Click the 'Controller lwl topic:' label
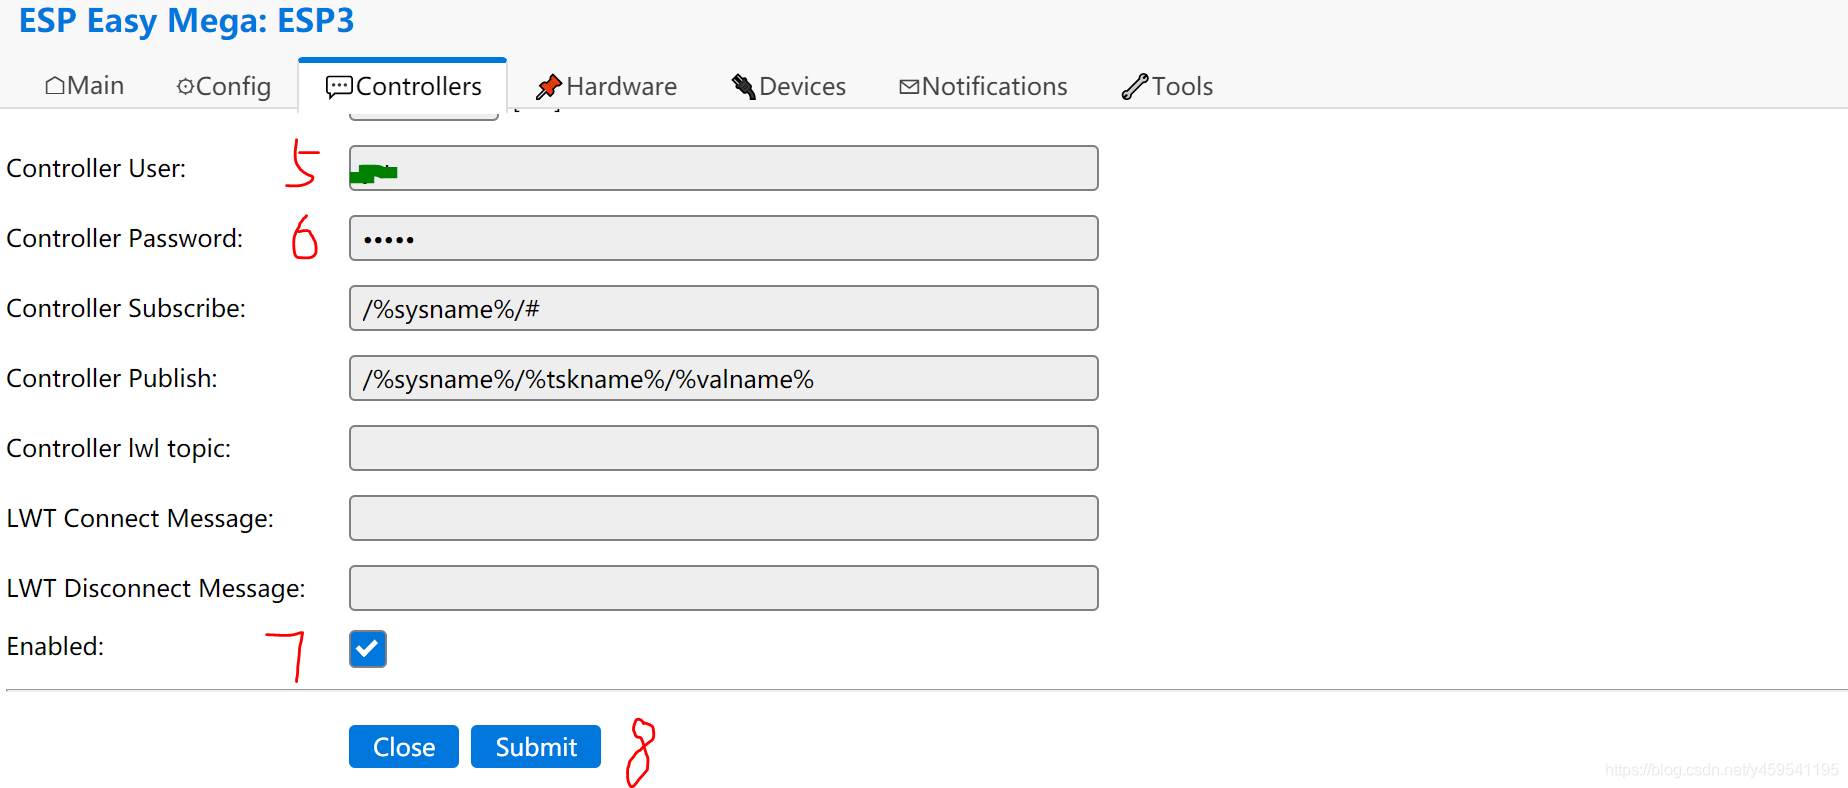This screenshot has height=788, width=1848. (x=119, y=448)
